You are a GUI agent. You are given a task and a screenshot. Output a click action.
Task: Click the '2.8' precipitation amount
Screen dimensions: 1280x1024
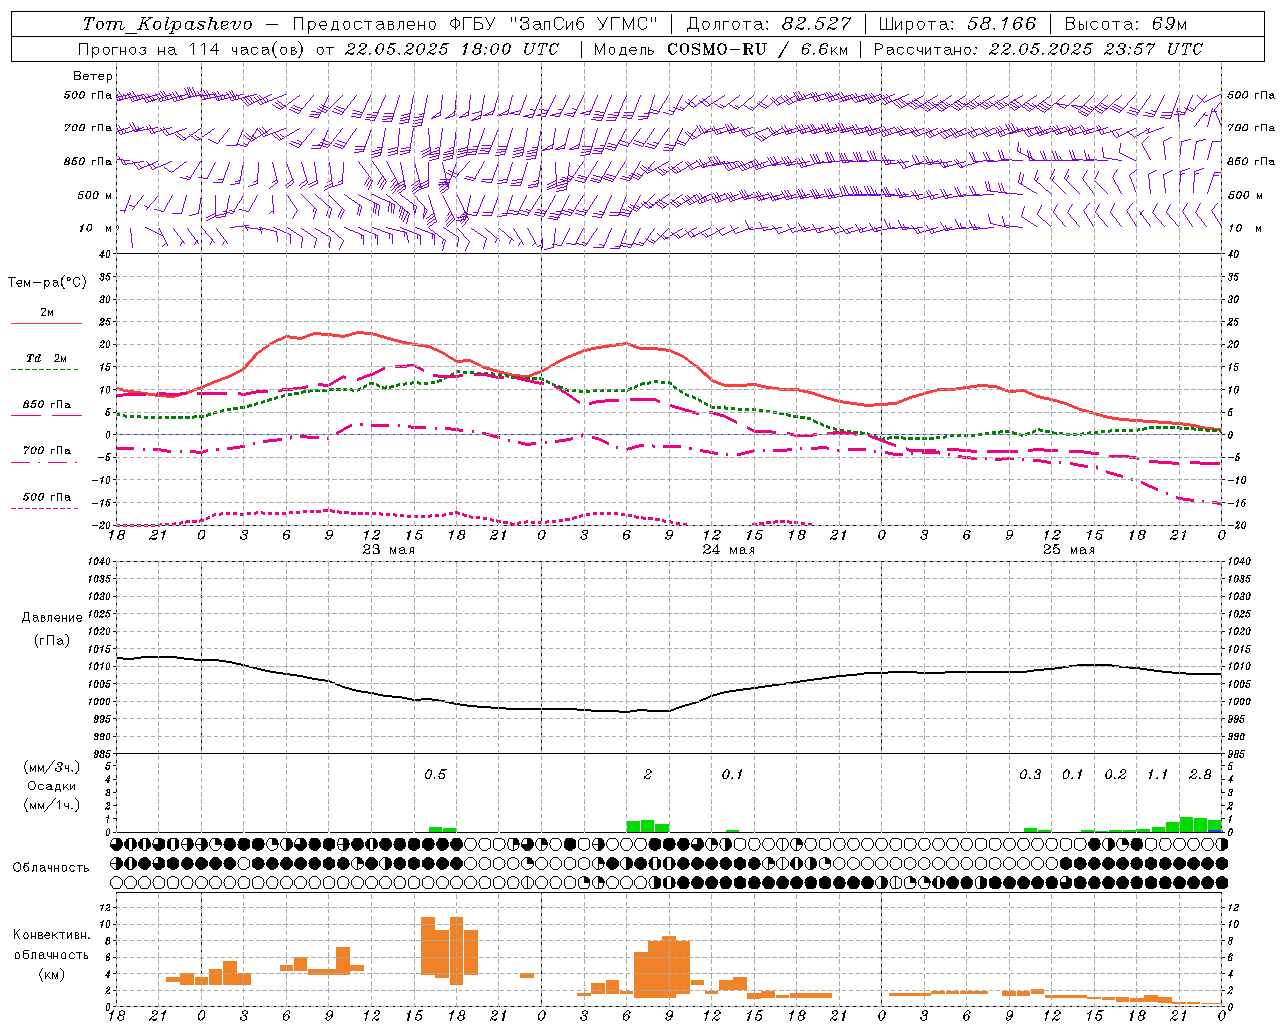[x=1200, y=774]
